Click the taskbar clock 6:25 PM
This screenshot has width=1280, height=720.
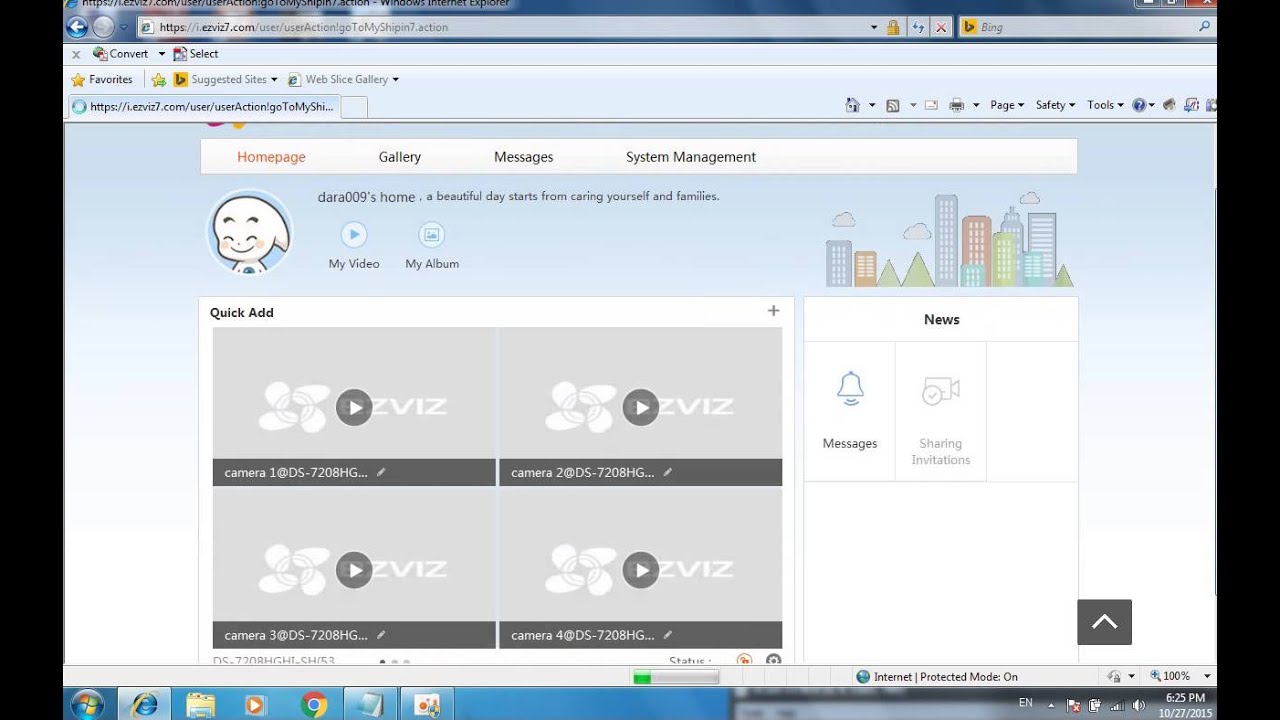1185,698
